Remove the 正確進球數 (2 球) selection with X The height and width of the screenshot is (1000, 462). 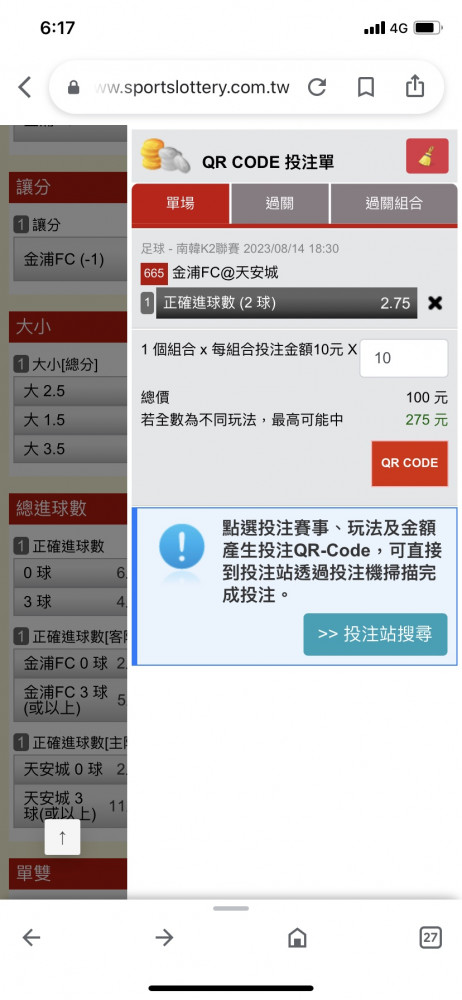[435, 303]
